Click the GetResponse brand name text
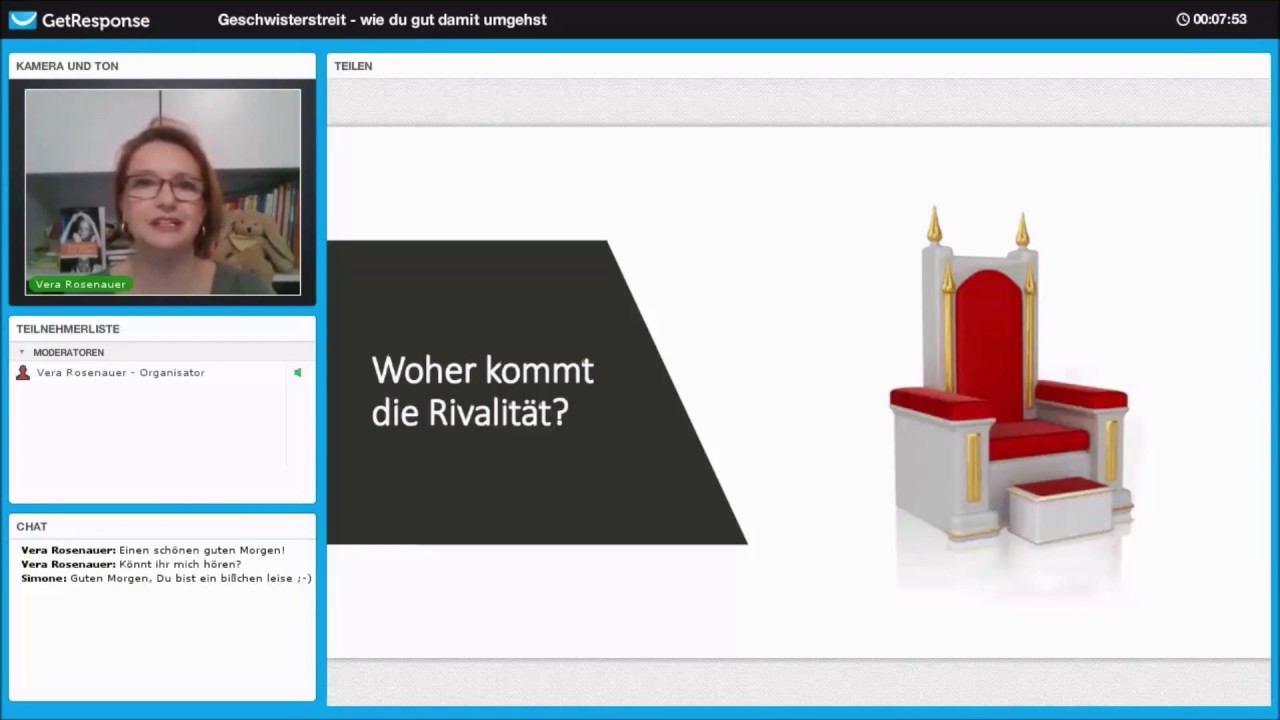Viewport: 1280px width, 720px height. click(x=96, y=20)
